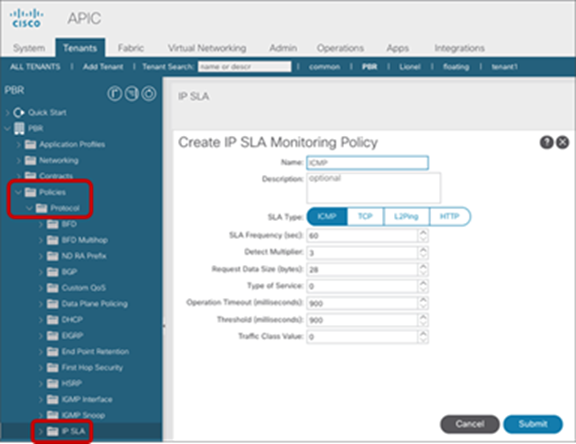576x444 pixels.
Task: Collapse the PBR tenant node
Action: [x=7, y=128]
